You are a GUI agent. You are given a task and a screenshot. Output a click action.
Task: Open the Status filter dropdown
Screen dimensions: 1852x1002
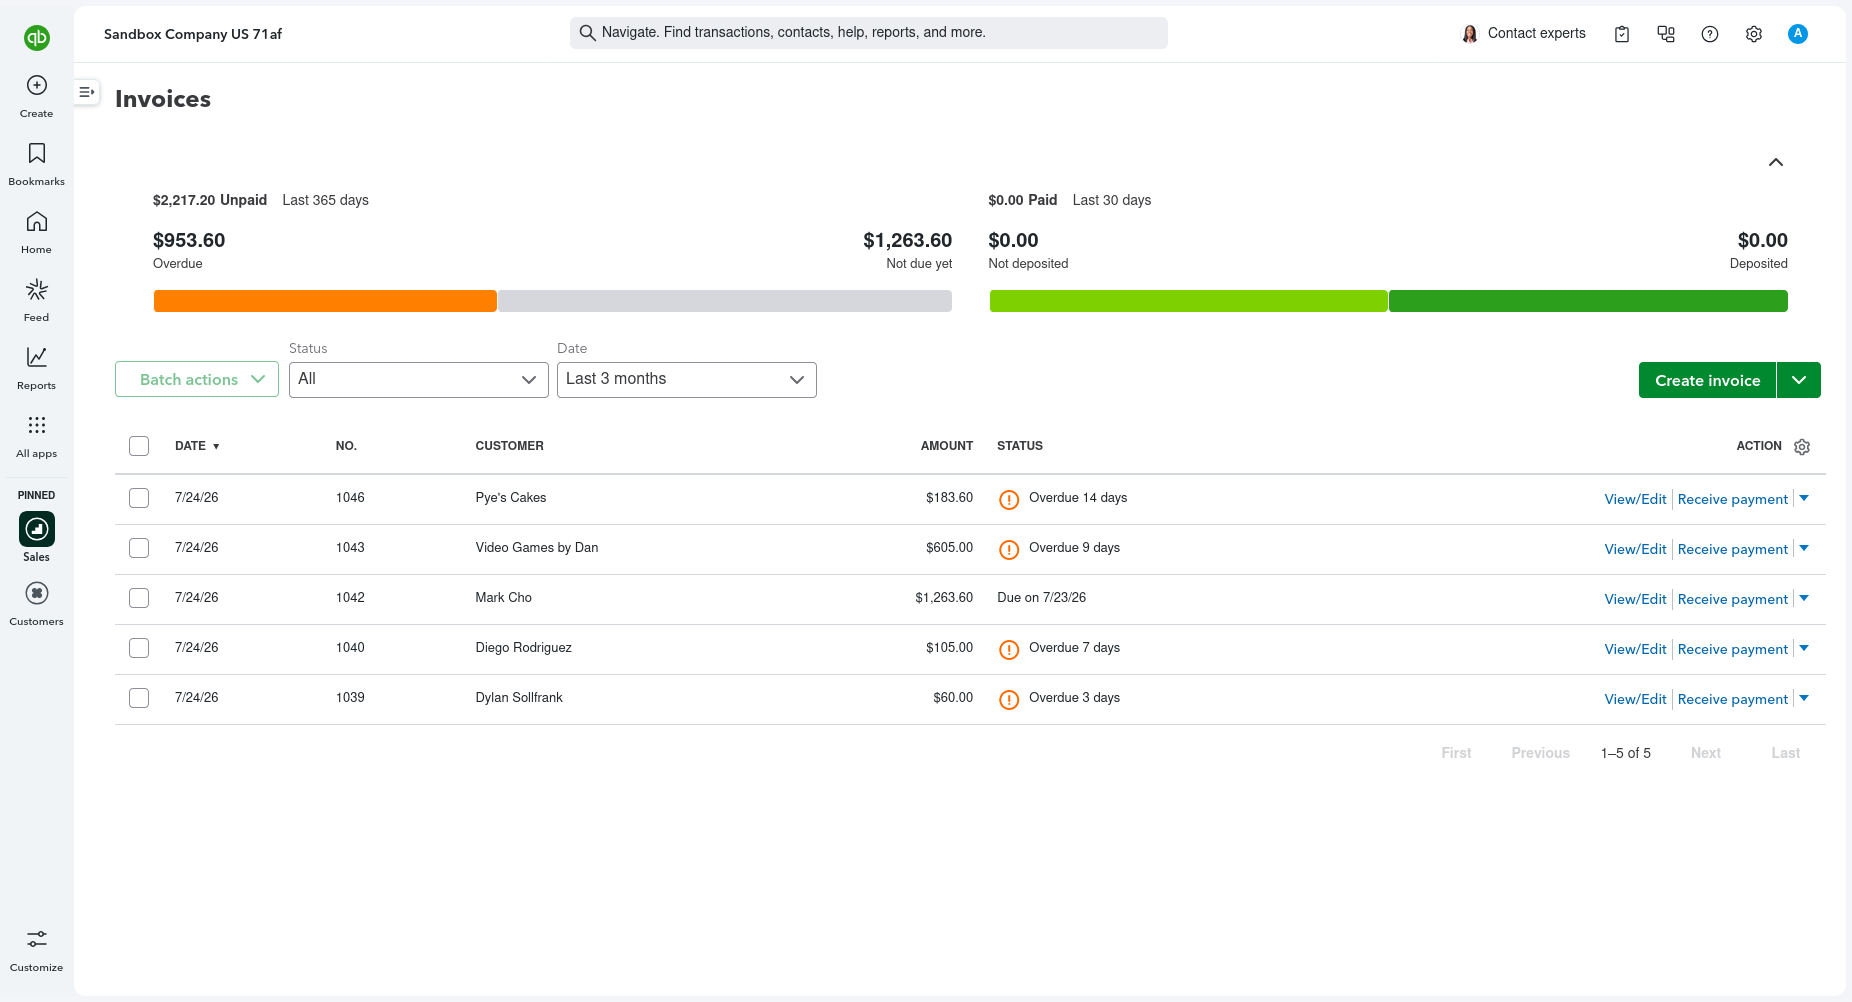[x=419, y=380]
